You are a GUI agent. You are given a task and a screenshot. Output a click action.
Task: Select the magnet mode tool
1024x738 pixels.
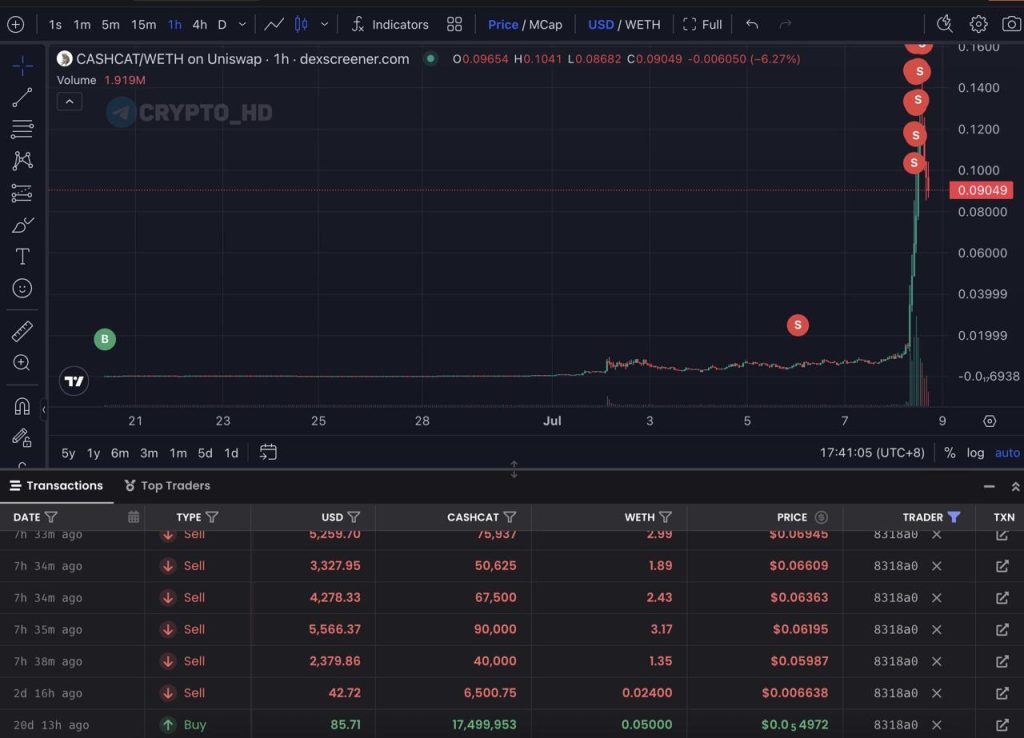[22, 406]
